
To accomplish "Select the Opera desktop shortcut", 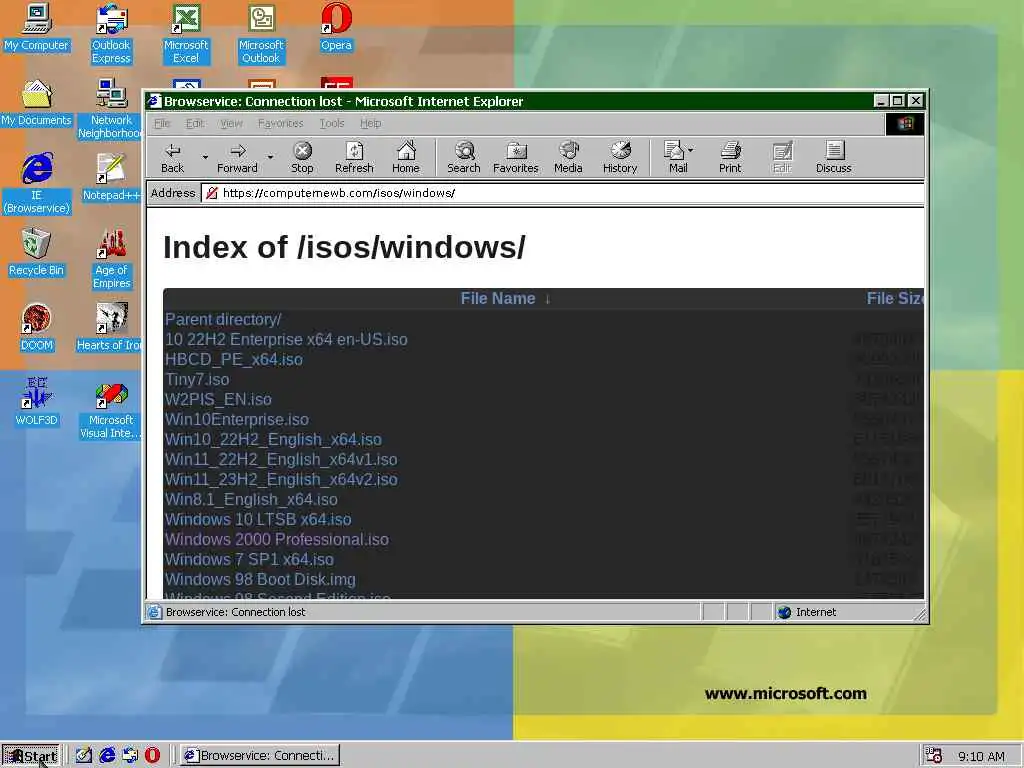I will point(336,27).
